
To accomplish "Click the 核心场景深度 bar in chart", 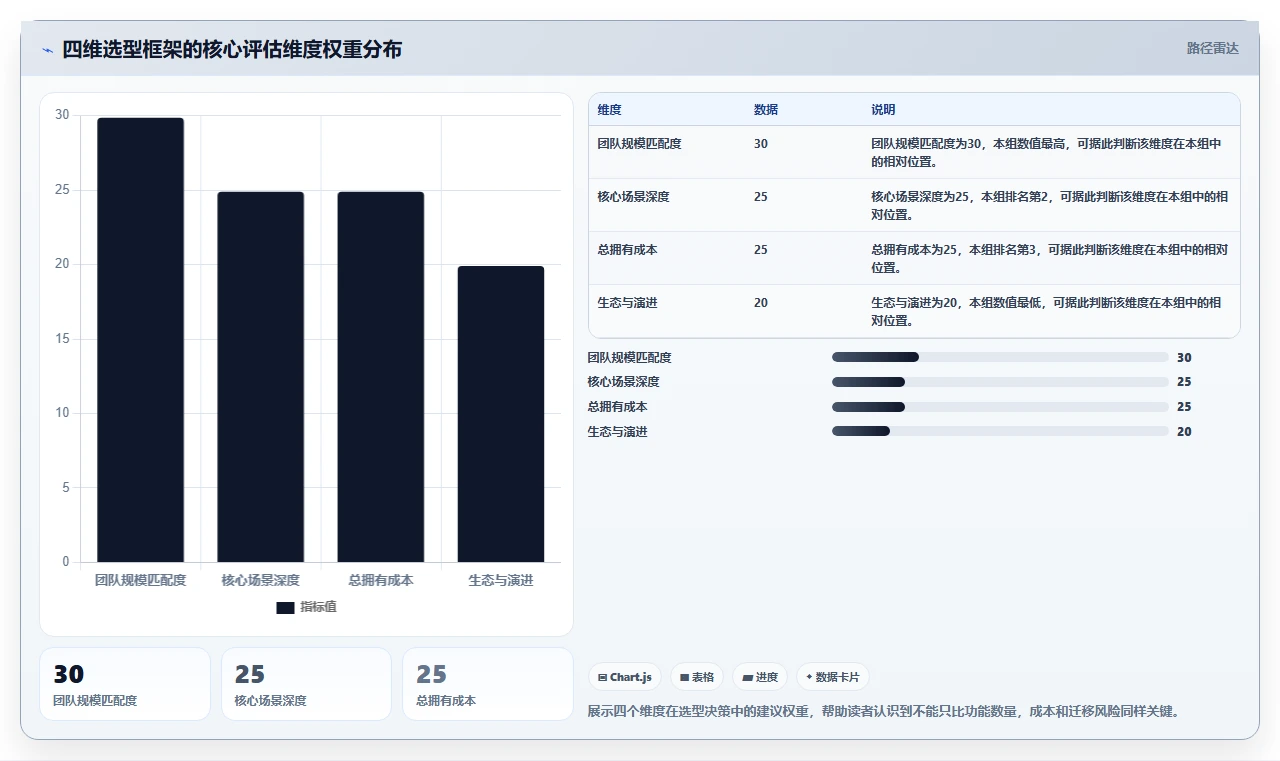I will click(260, 377).
